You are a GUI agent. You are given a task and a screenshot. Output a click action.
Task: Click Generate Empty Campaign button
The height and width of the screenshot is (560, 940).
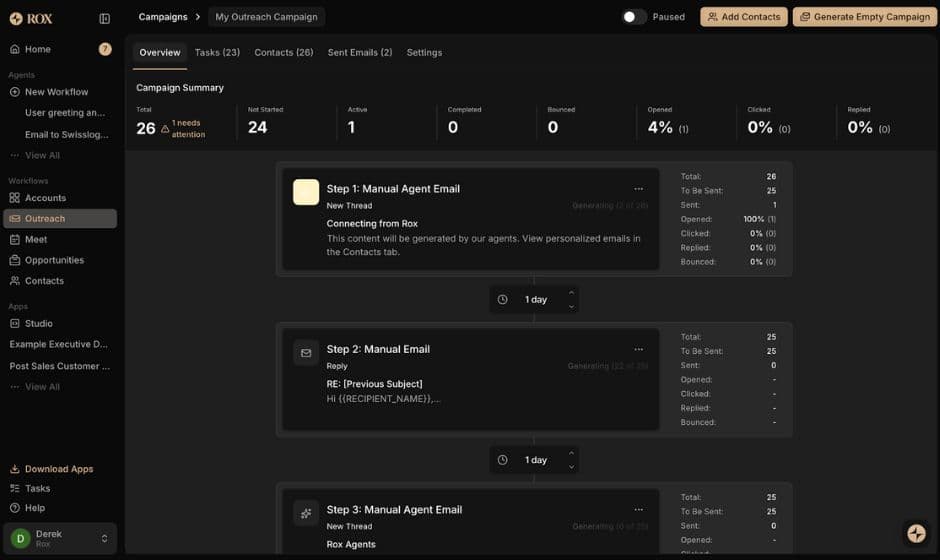[x=863, y=17]
